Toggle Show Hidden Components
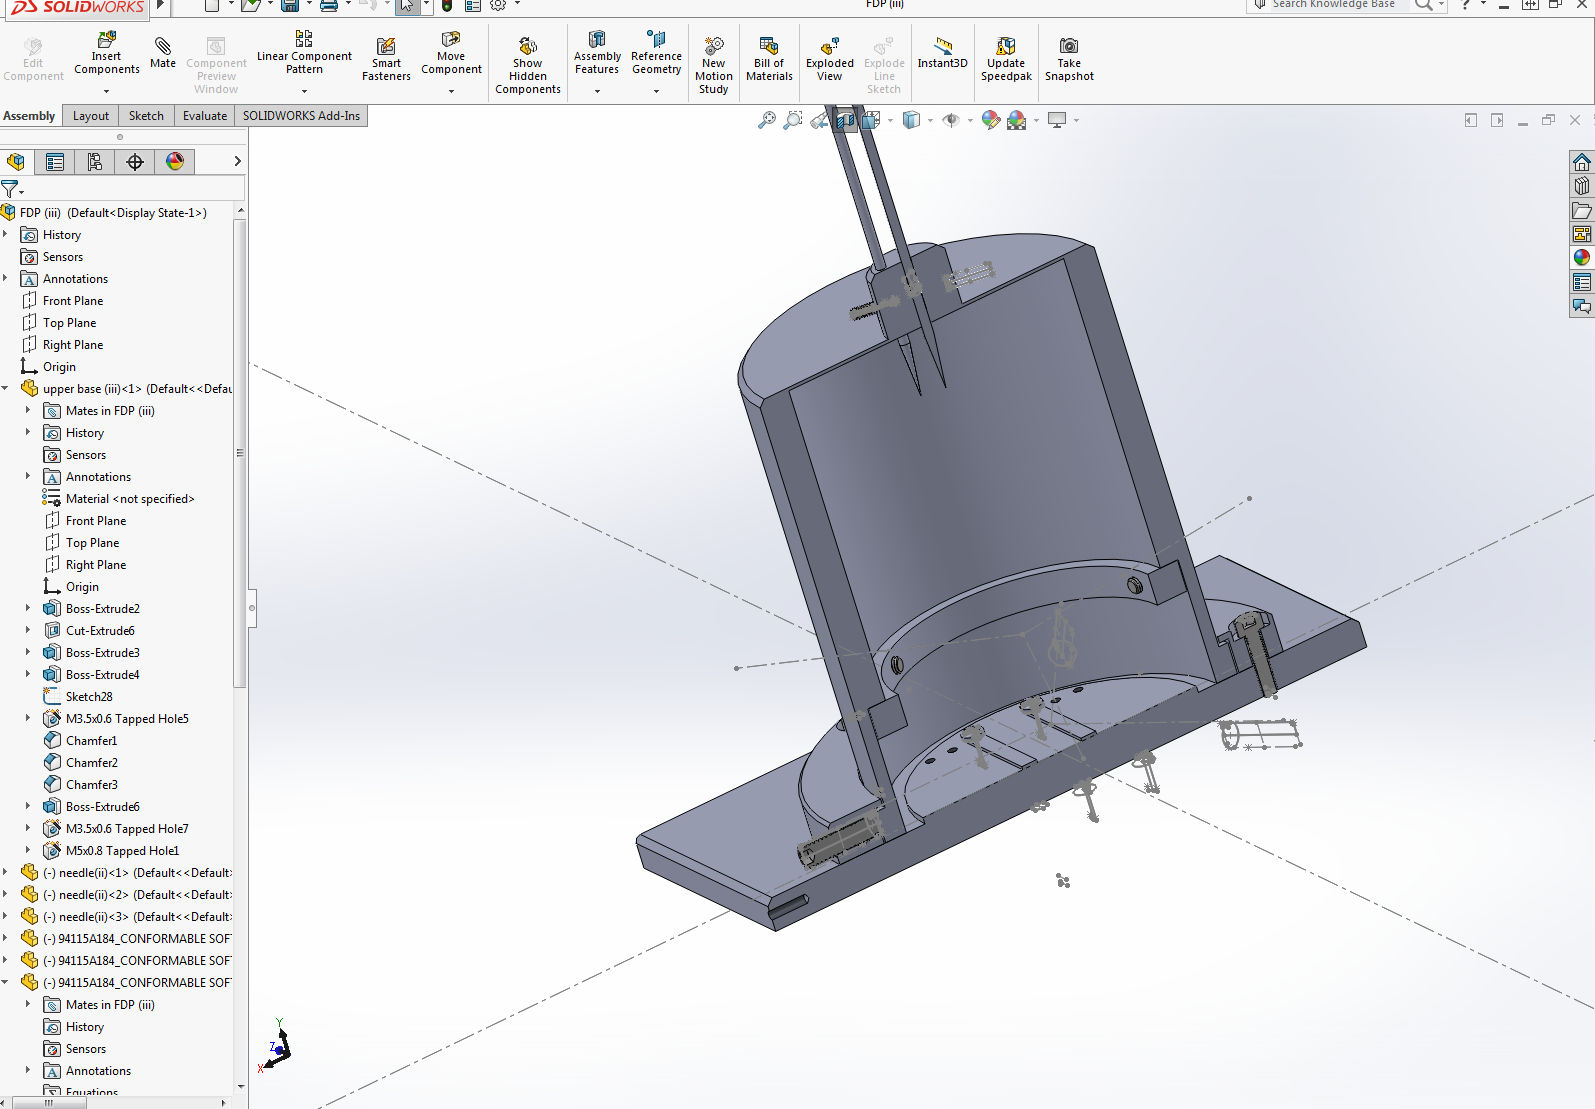This screenshot has width=1595, height=1109. 527,65
